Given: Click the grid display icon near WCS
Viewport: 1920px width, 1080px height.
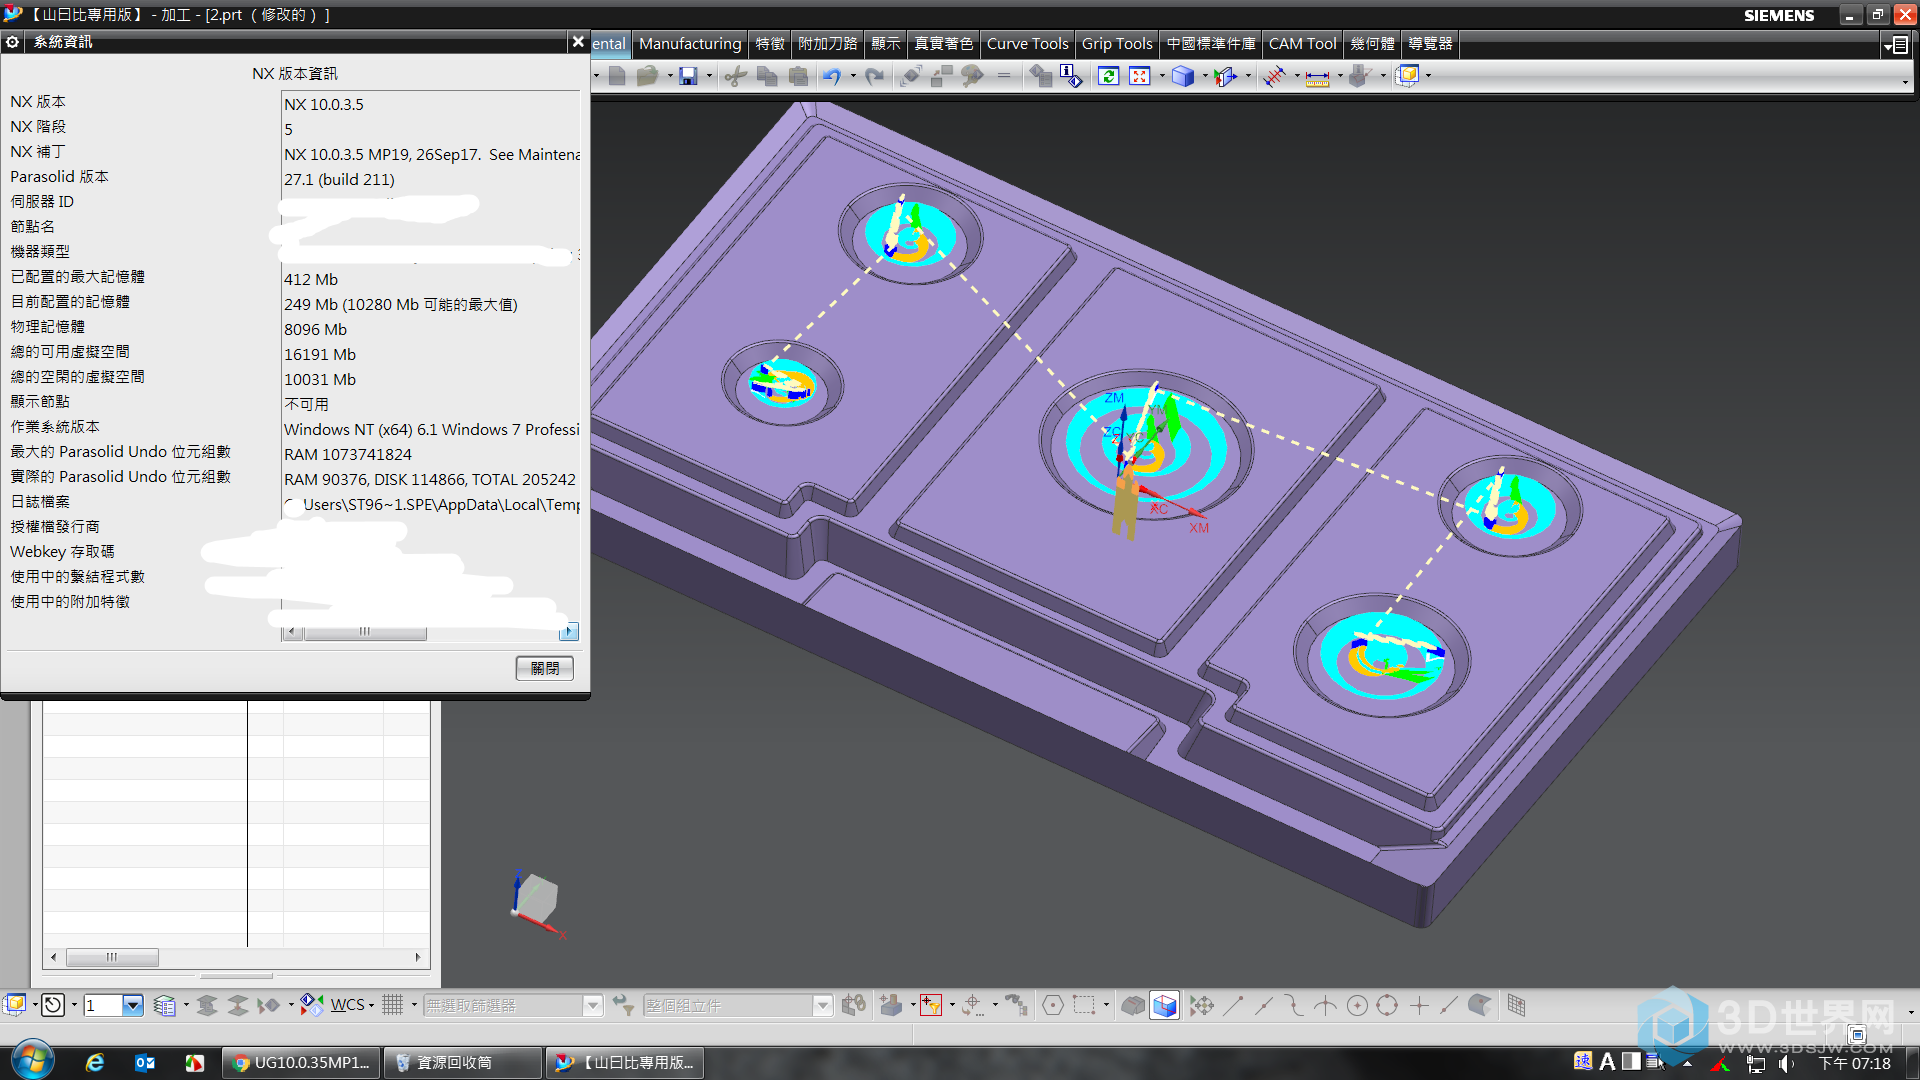Looking at the screenshot, I should [393, 1005].
